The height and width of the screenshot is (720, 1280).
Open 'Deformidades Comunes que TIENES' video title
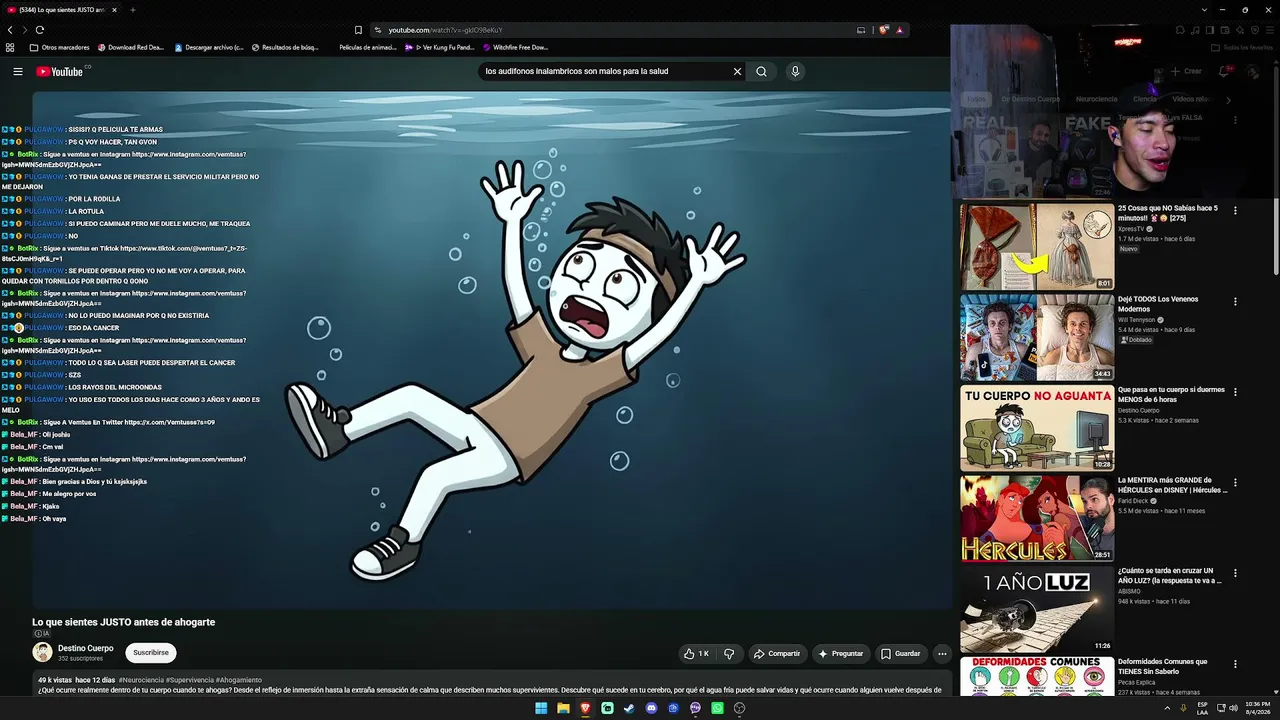[x=1164, y=667]
